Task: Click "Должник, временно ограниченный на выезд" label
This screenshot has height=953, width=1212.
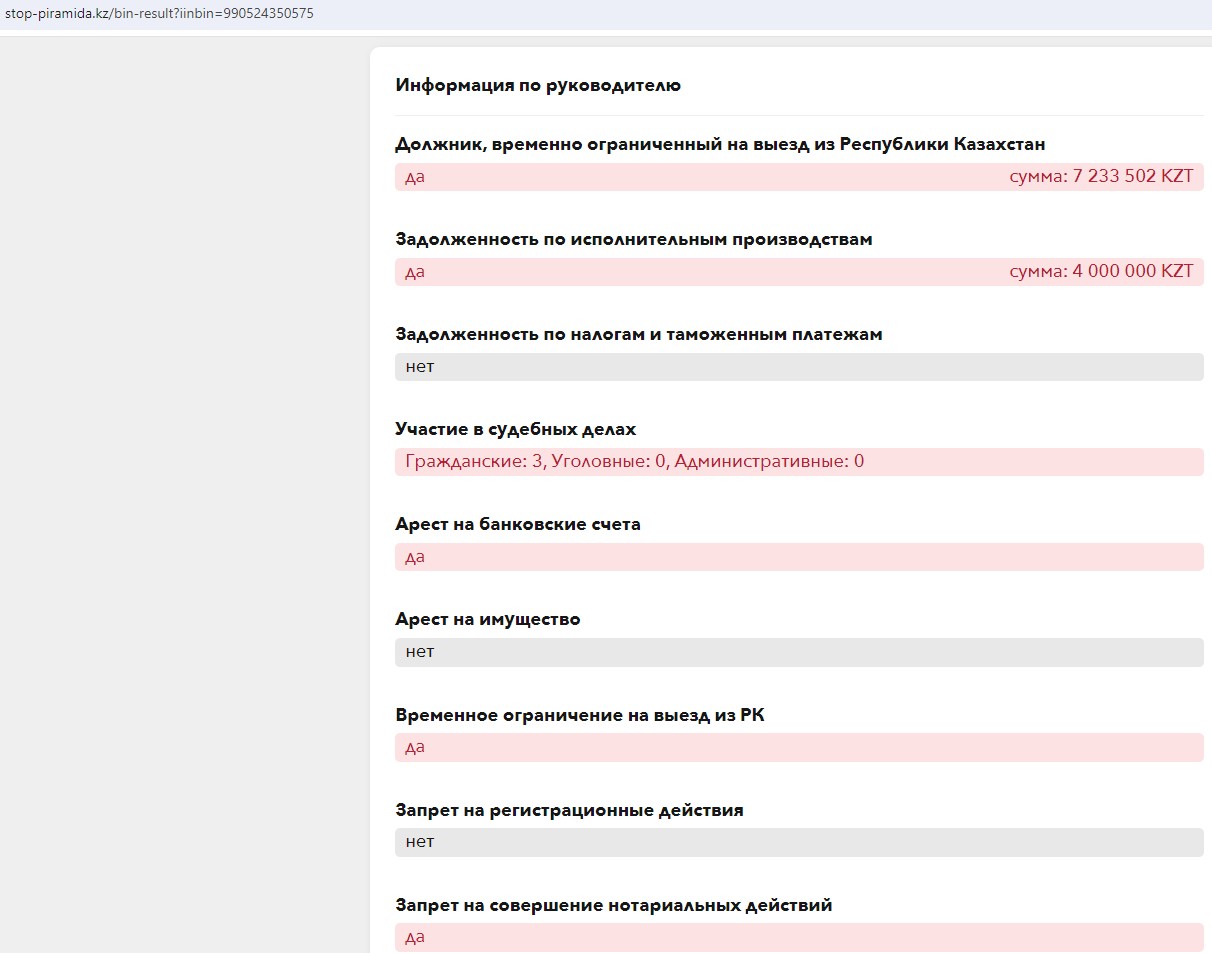Action: click(720, 144)
